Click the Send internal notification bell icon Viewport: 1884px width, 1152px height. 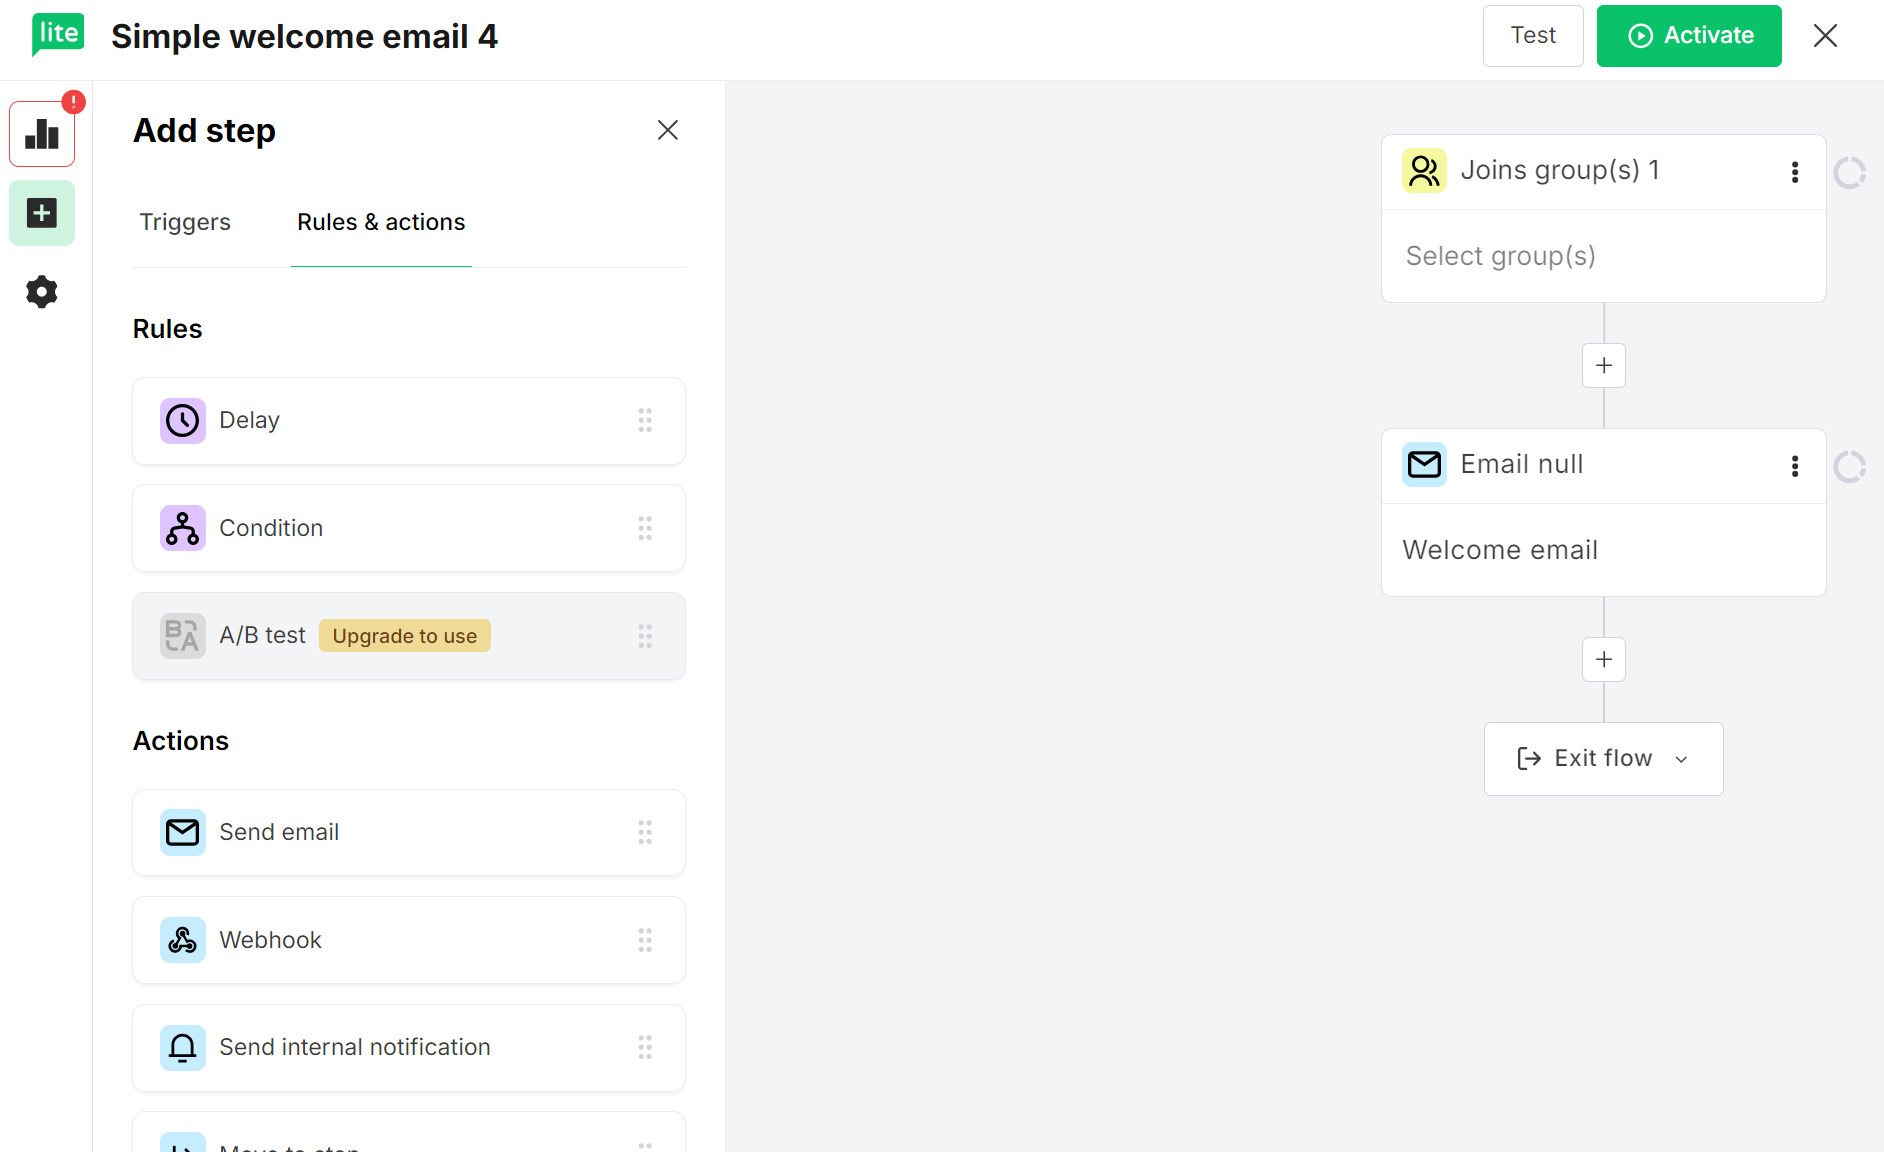click(x=182, y=1047)
